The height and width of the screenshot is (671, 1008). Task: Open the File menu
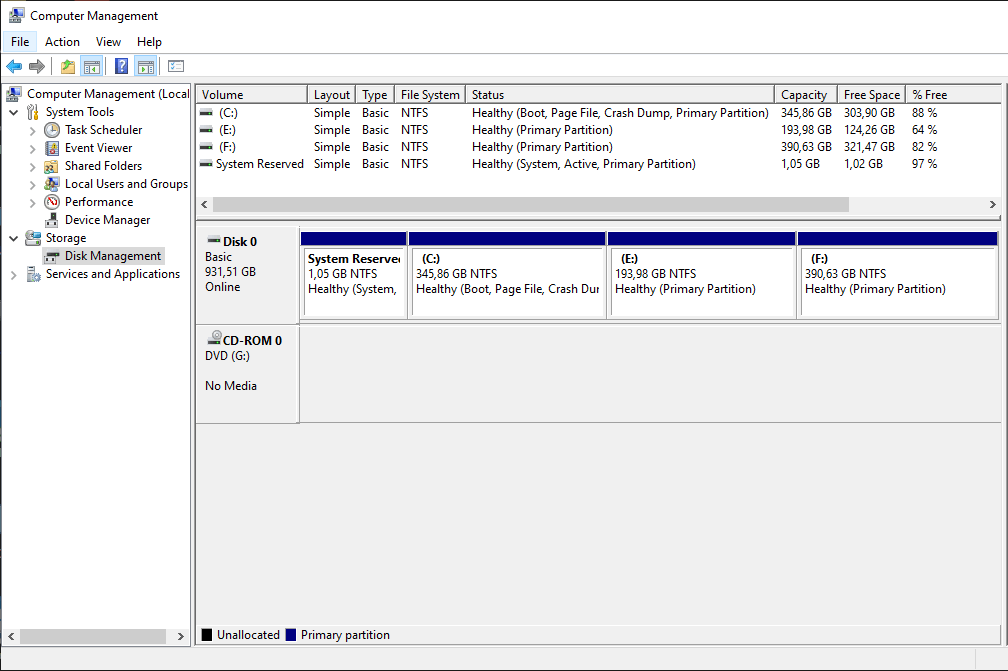20,42
